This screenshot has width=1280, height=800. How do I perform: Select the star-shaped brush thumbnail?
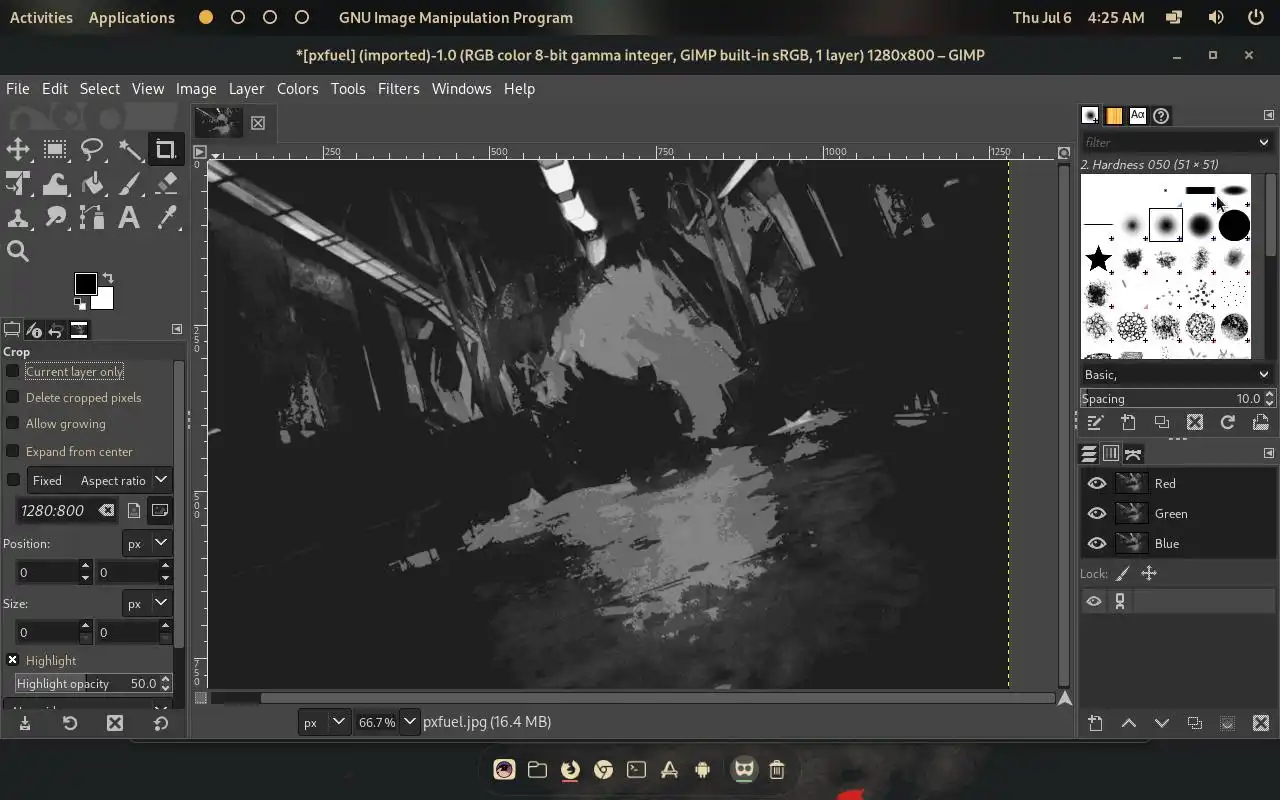pos(1098,259)
